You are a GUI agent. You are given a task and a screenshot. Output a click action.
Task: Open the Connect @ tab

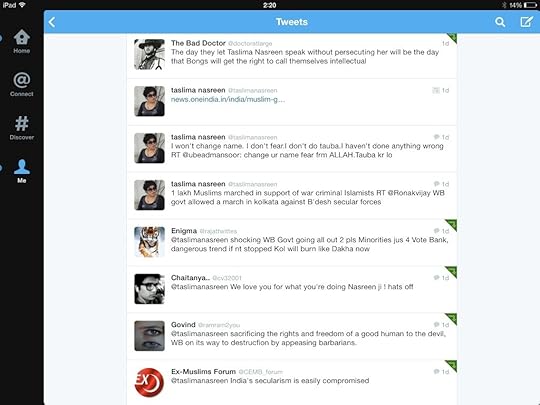22,84
